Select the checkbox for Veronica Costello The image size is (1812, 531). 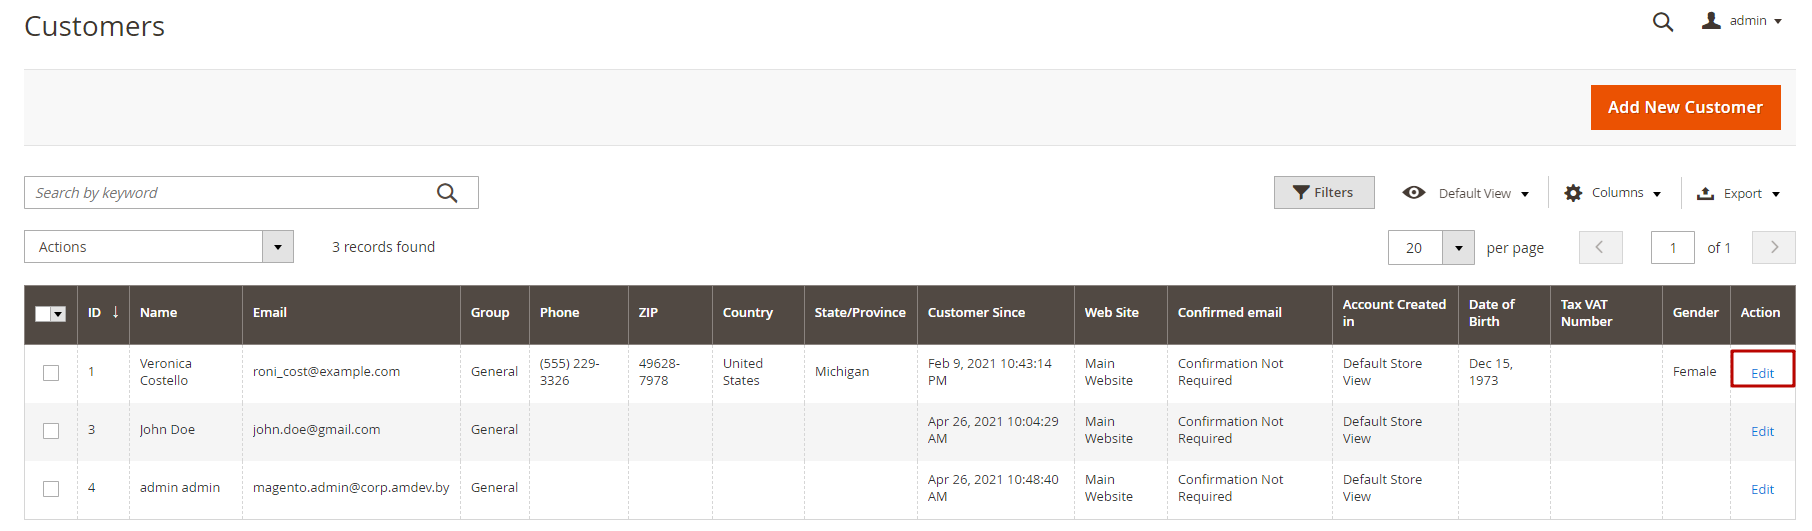tap(51, 373)
